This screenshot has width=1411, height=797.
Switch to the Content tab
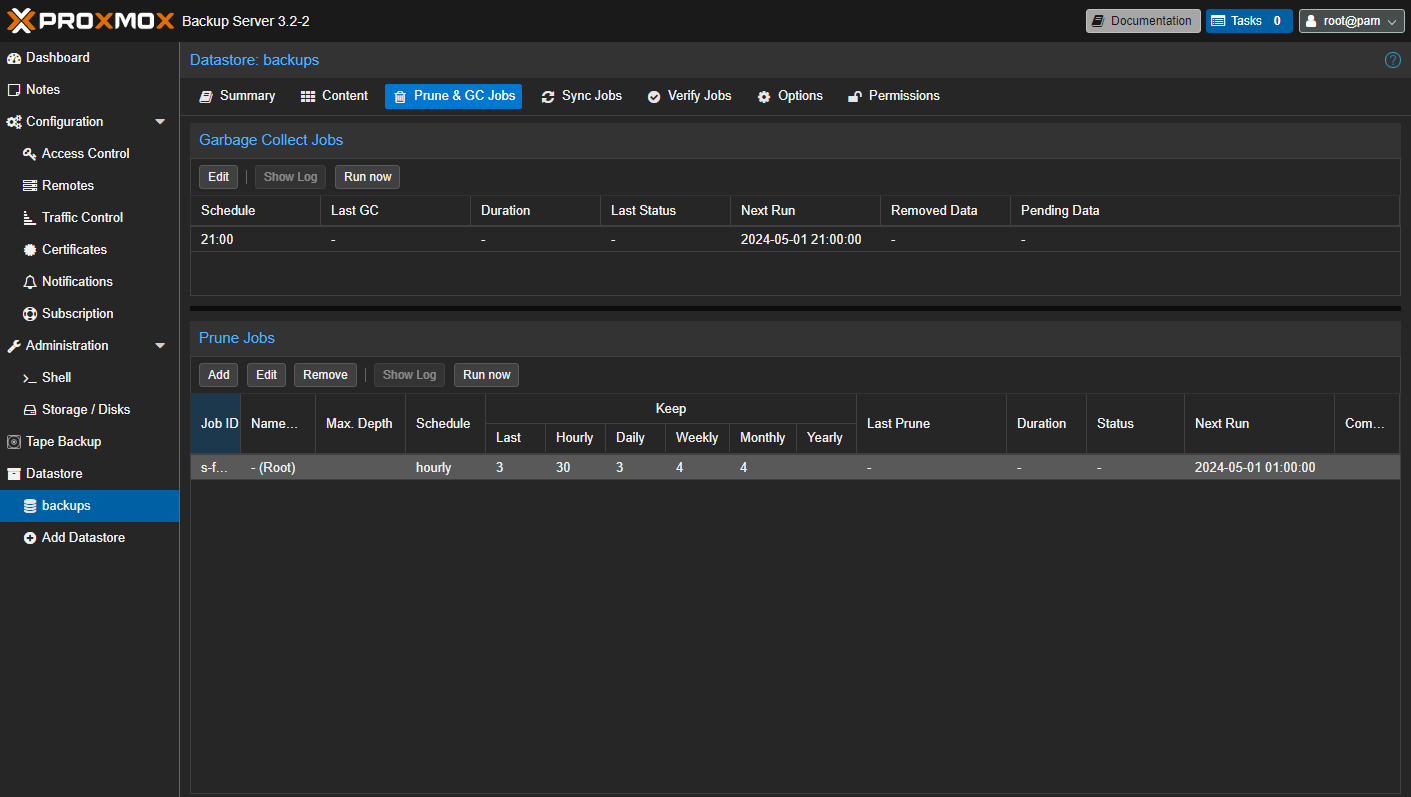(334, 96)
